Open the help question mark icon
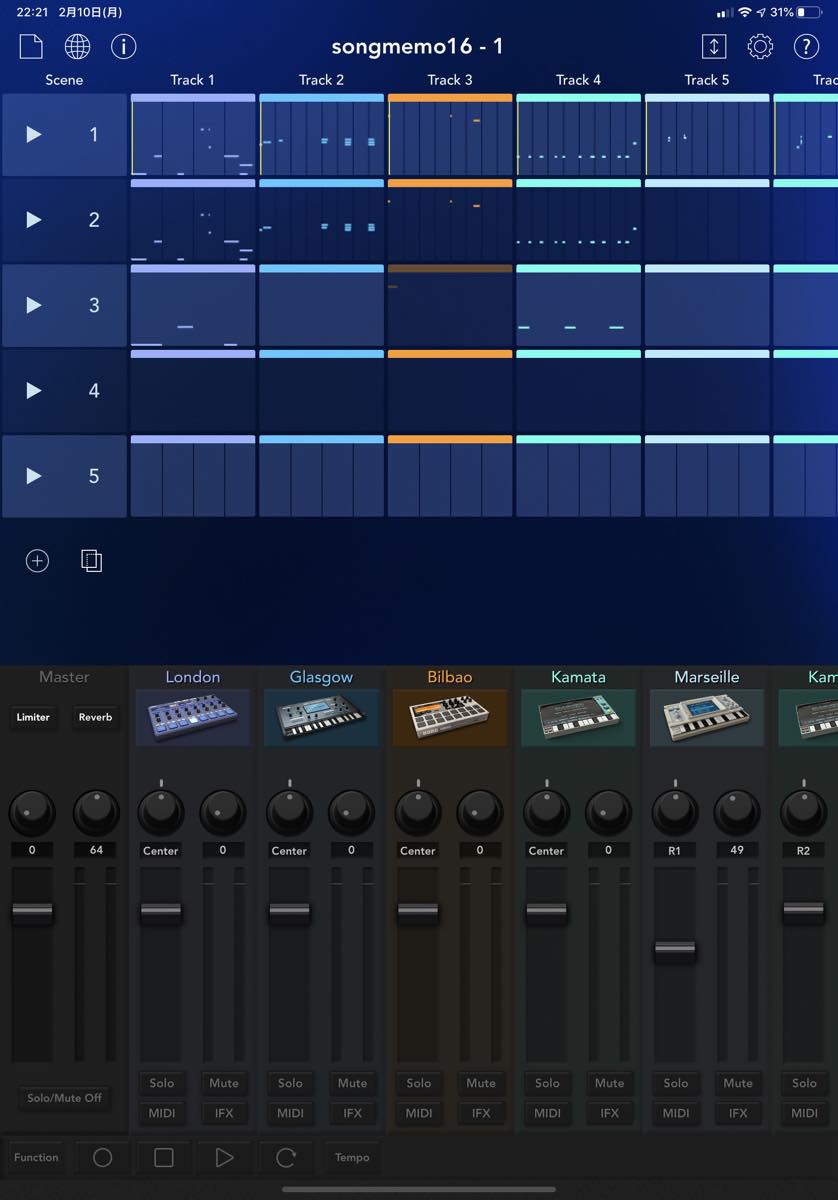This screenshot has height=1200, width=838. click(806, 46)
